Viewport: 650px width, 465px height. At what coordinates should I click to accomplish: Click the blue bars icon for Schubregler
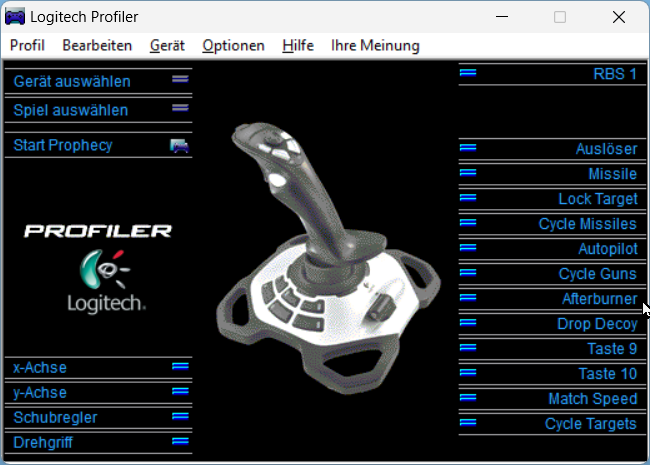(180, 416)
